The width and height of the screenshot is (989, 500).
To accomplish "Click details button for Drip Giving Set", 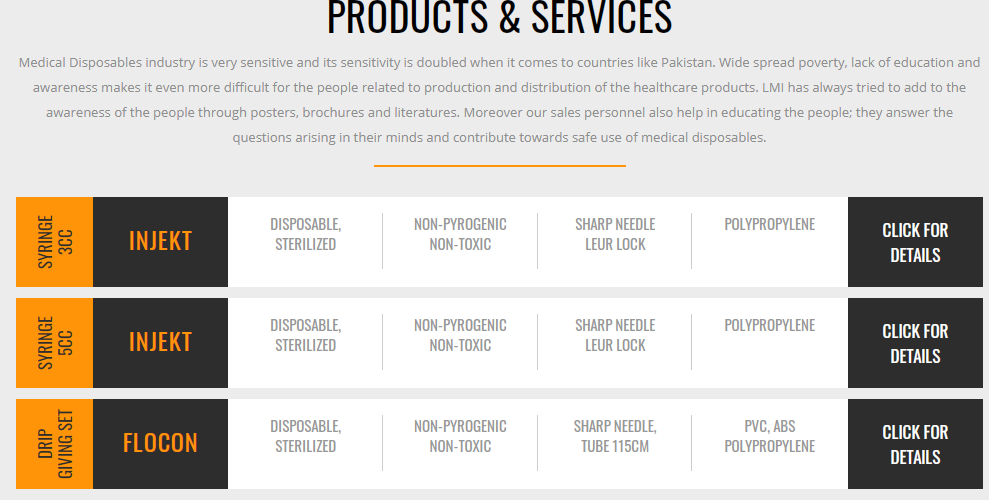I will (x=915, y=444).
